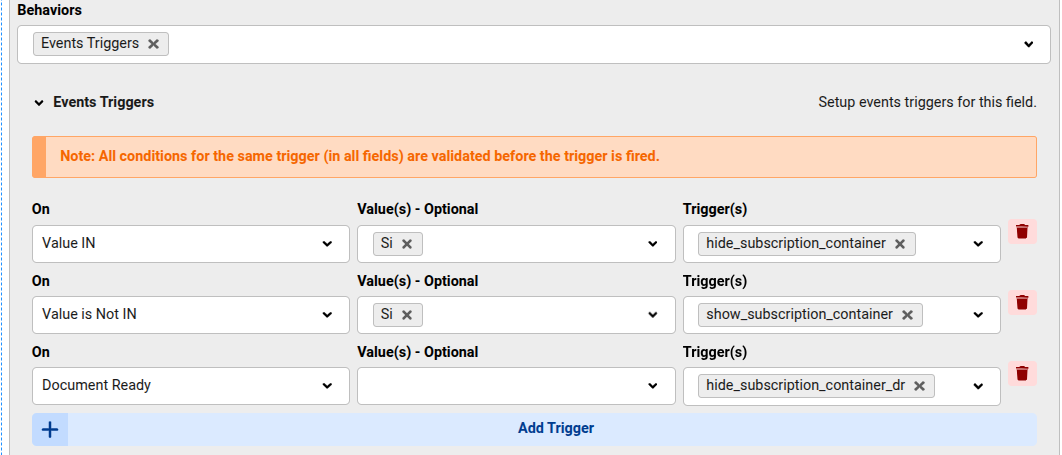Click Add Trigger button
The image size is (1062, 455).
point(555,429)
